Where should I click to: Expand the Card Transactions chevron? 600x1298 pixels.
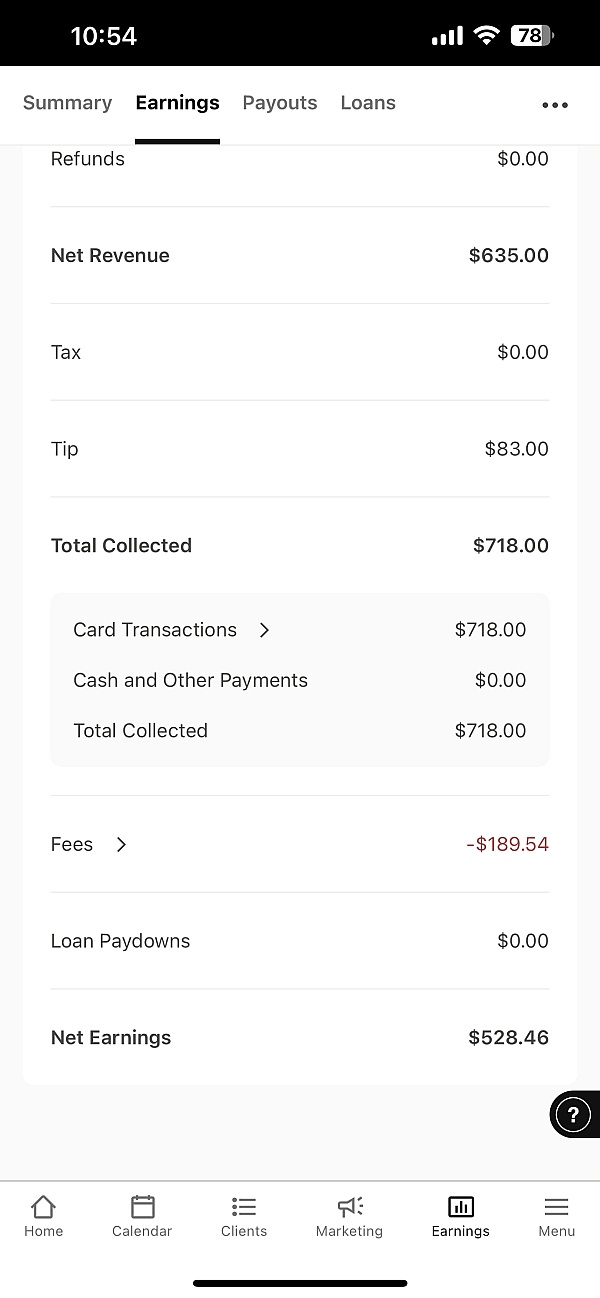click(x=265, y=630)
